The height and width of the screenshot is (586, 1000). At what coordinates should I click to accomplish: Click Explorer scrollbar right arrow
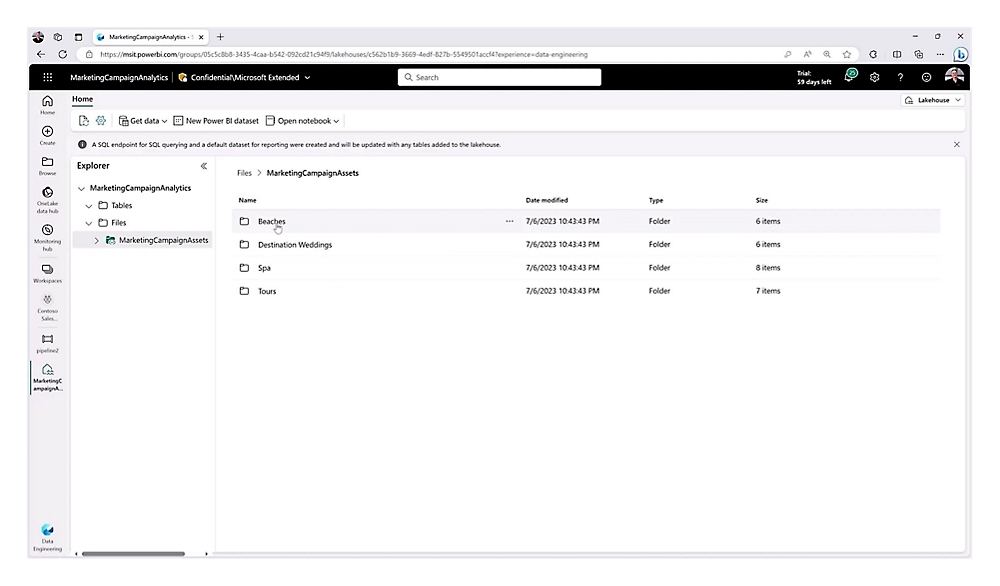tap(206, 553)
